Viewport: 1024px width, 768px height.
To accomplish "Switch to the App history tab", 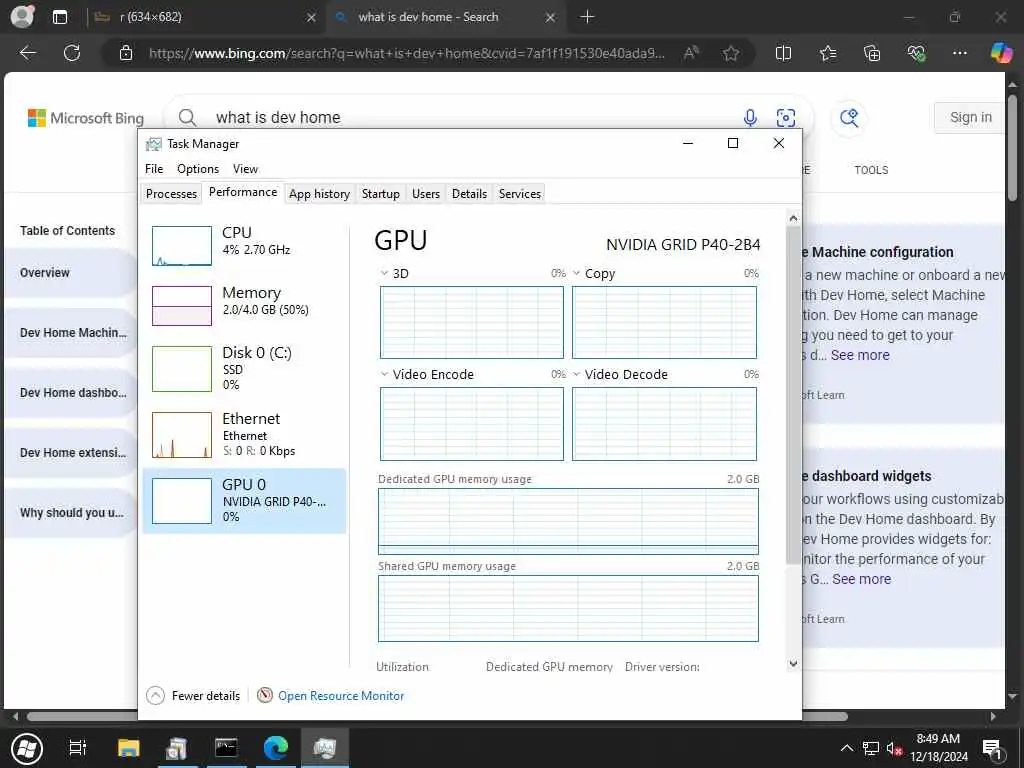I will [x=319, y=193].
